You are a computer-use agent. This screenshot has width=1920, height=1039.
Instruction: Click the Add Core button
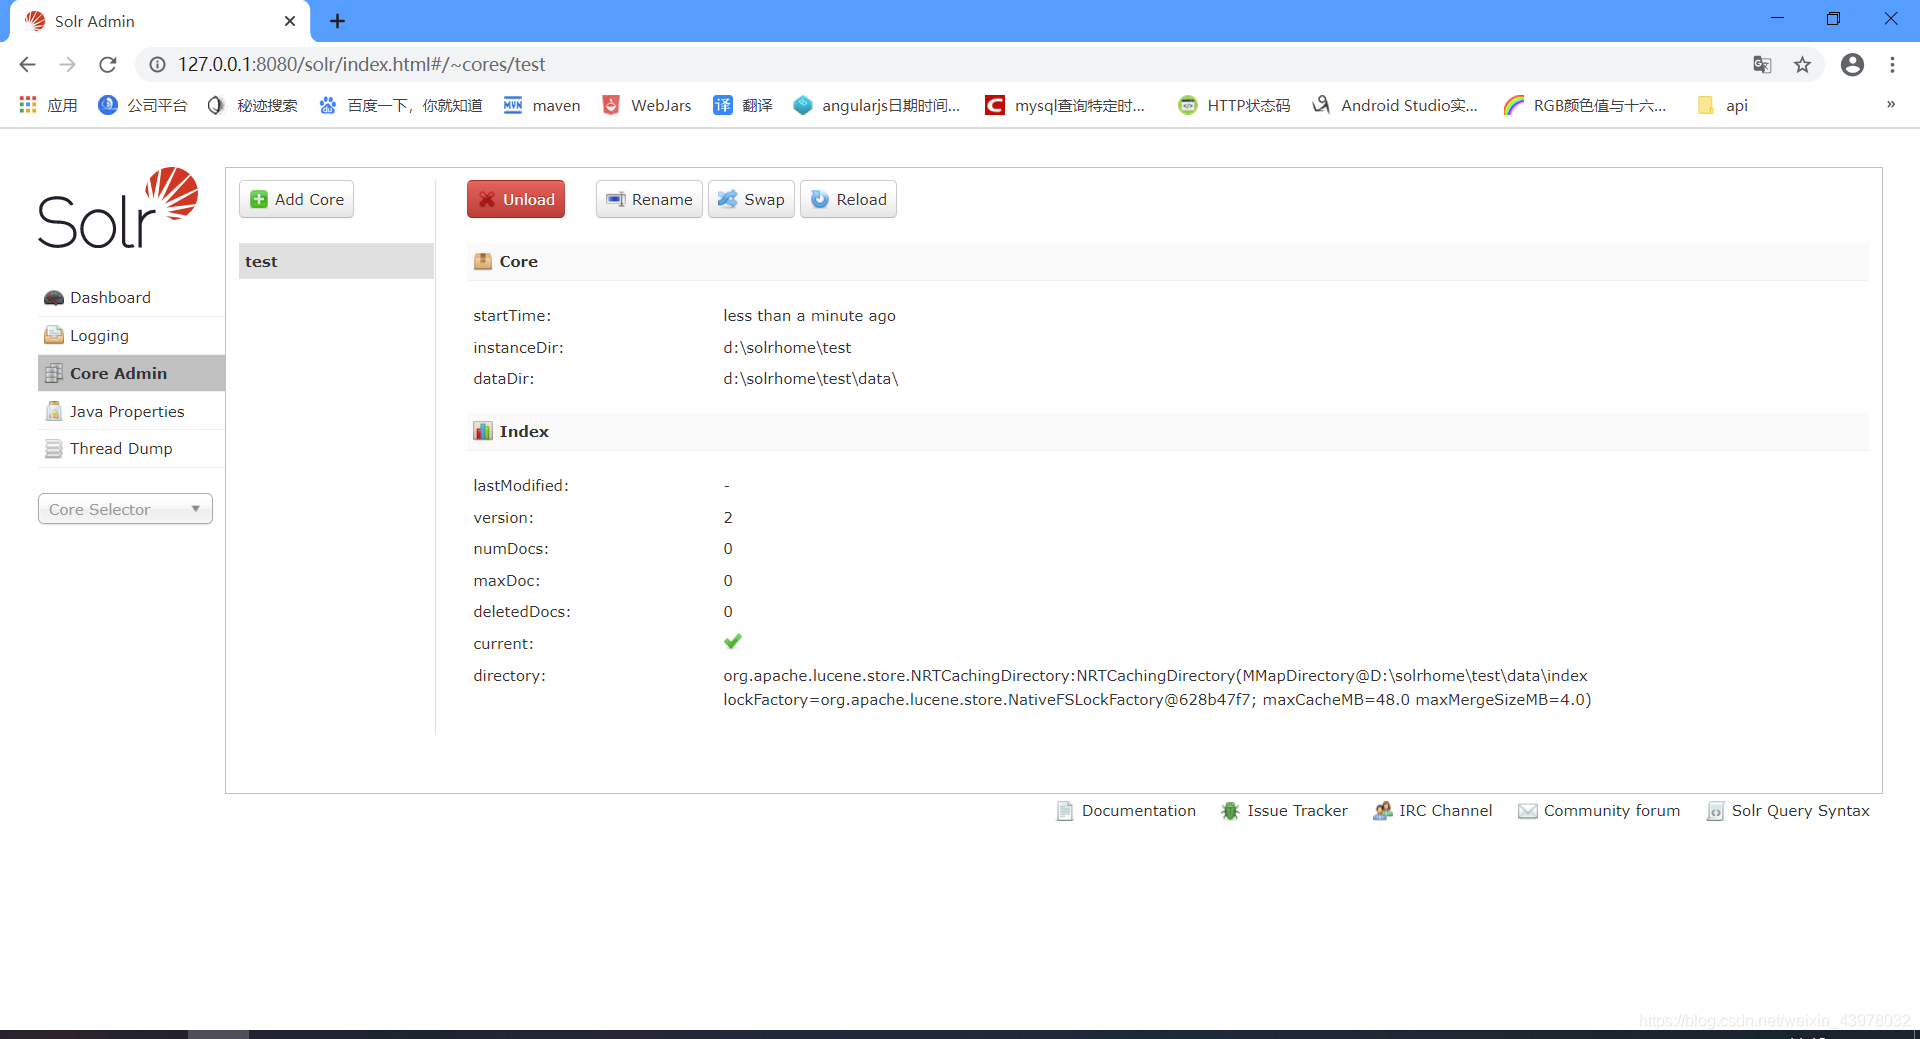point(296,199)
